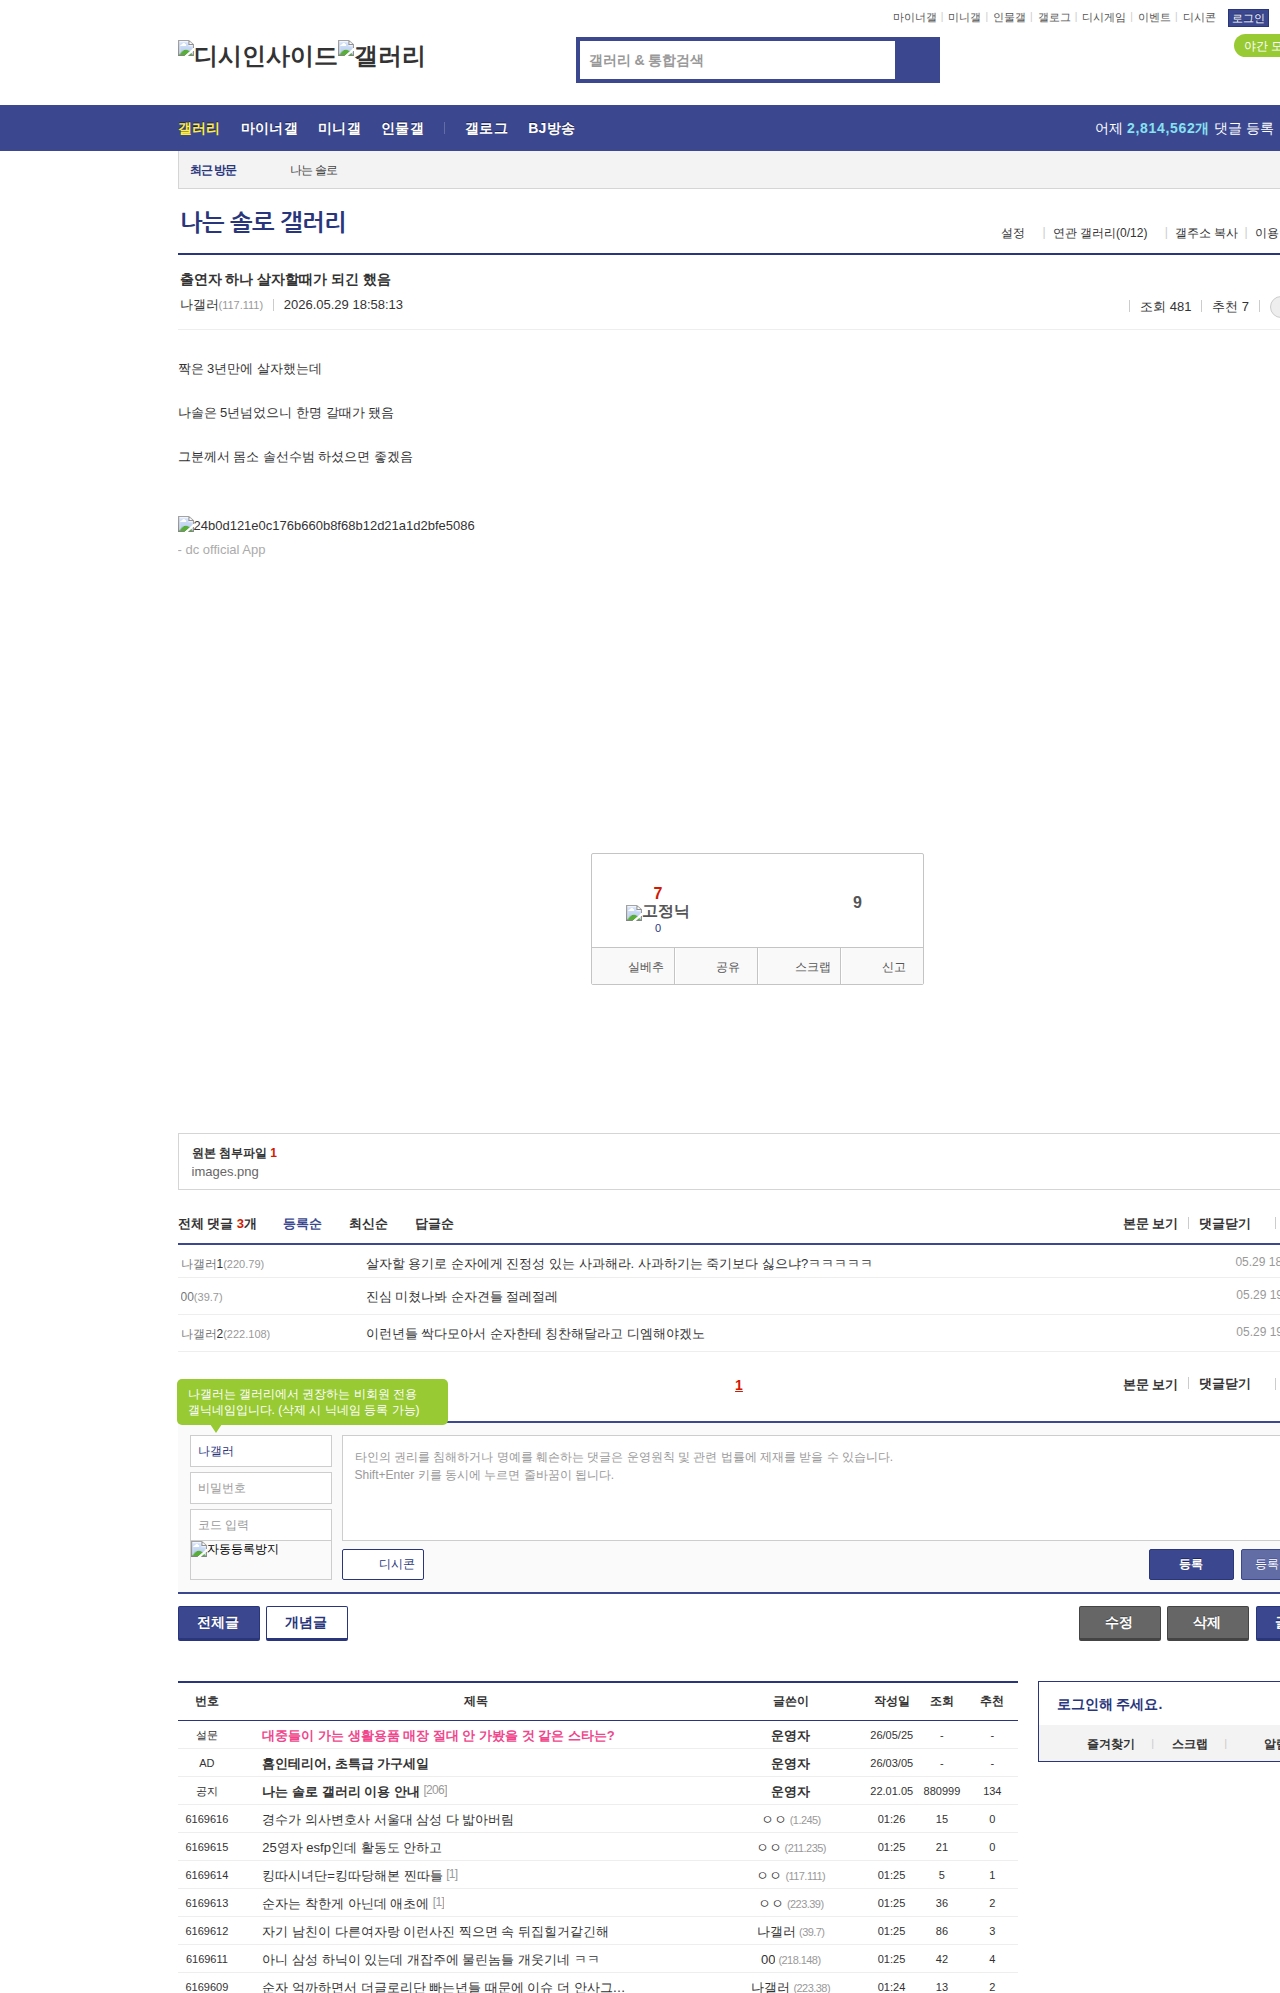Click 디시콘 in the top utility links

coord(1199,18)
